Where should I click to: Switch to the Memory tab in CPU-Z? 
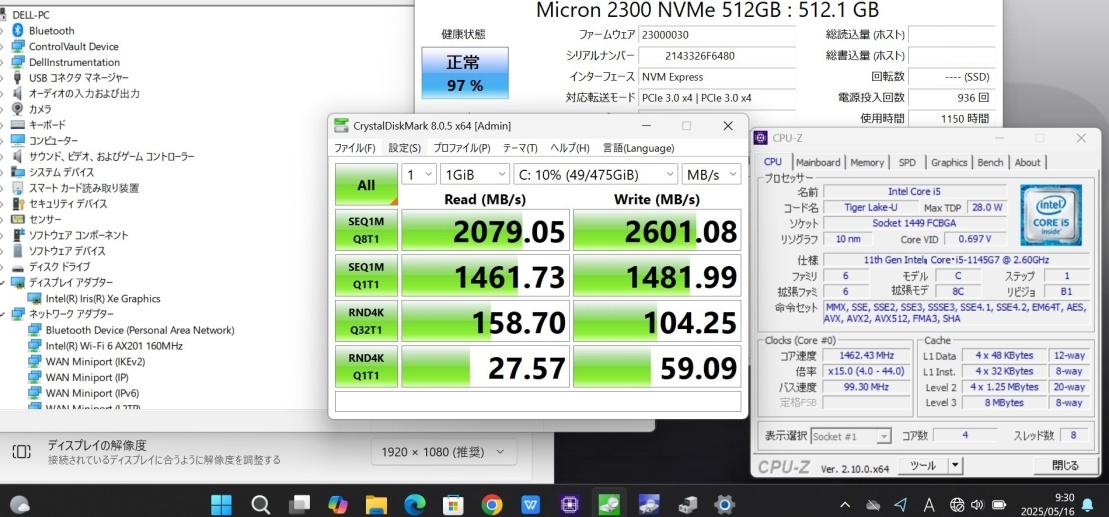(x=867, y=162)
